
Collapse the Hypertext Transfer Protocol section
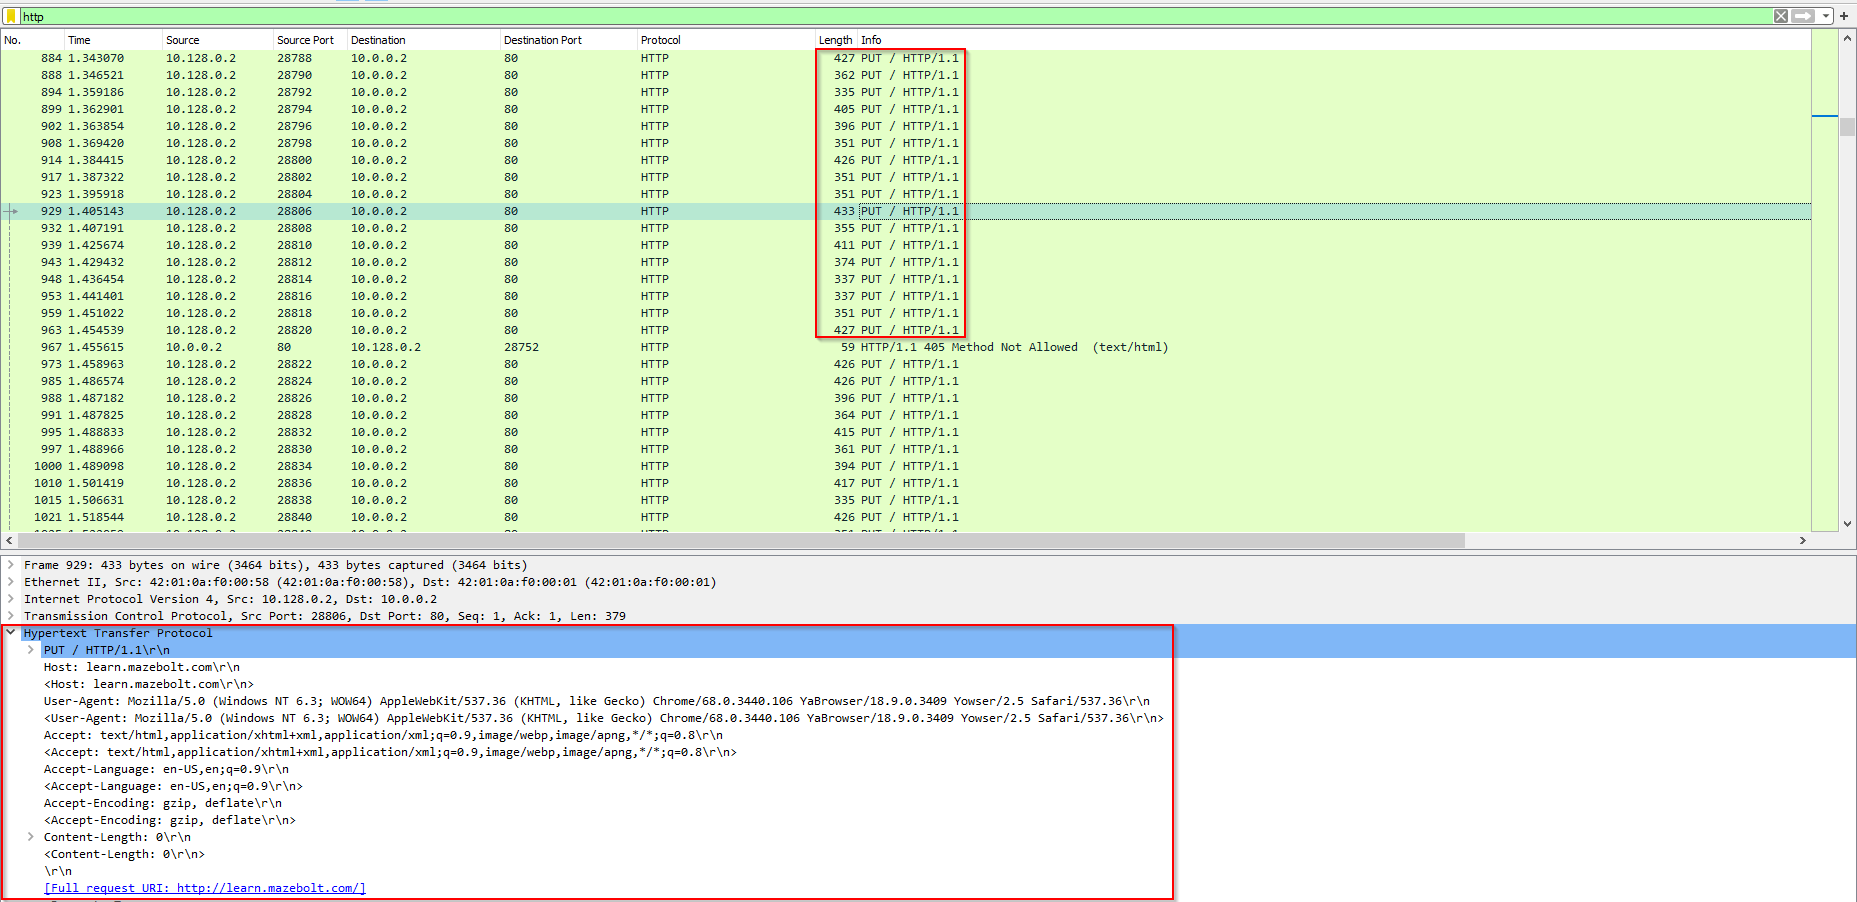tap(11, 633)
